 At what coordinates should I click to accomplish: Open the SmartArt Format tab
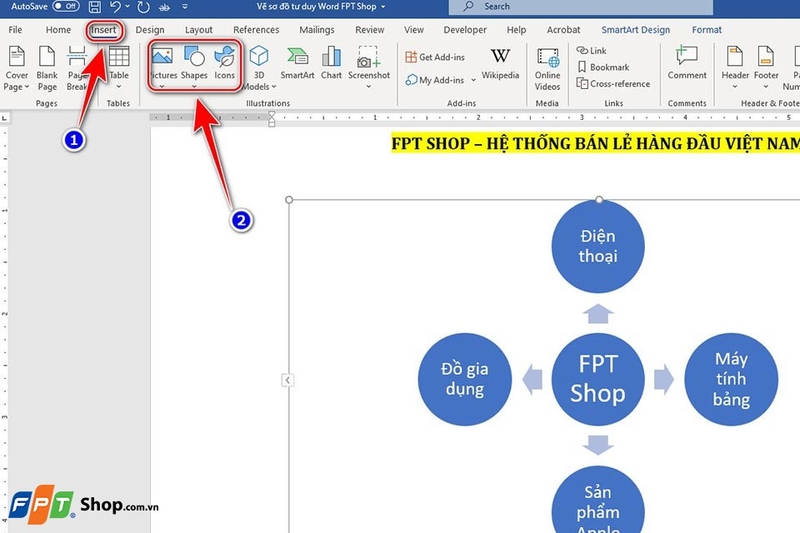click(x=707, y=30)
